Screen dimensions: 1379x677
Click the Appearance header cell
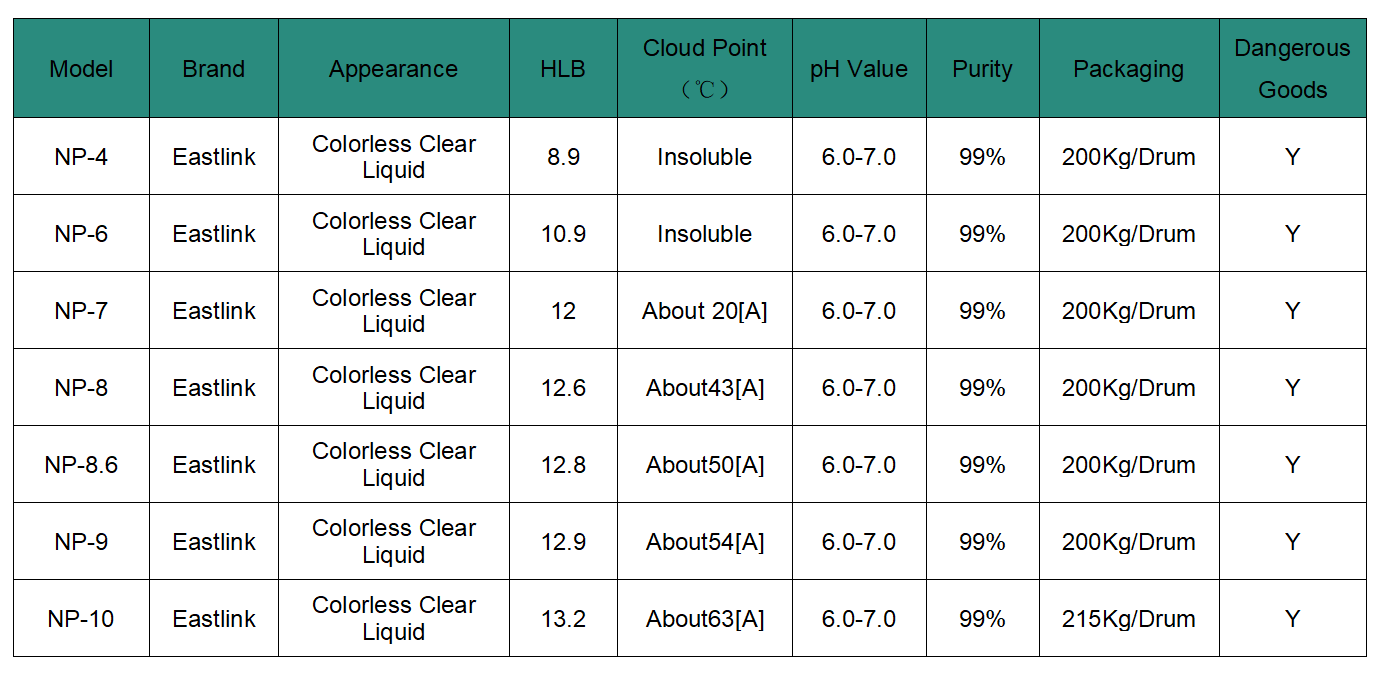[x=394, y=69]
